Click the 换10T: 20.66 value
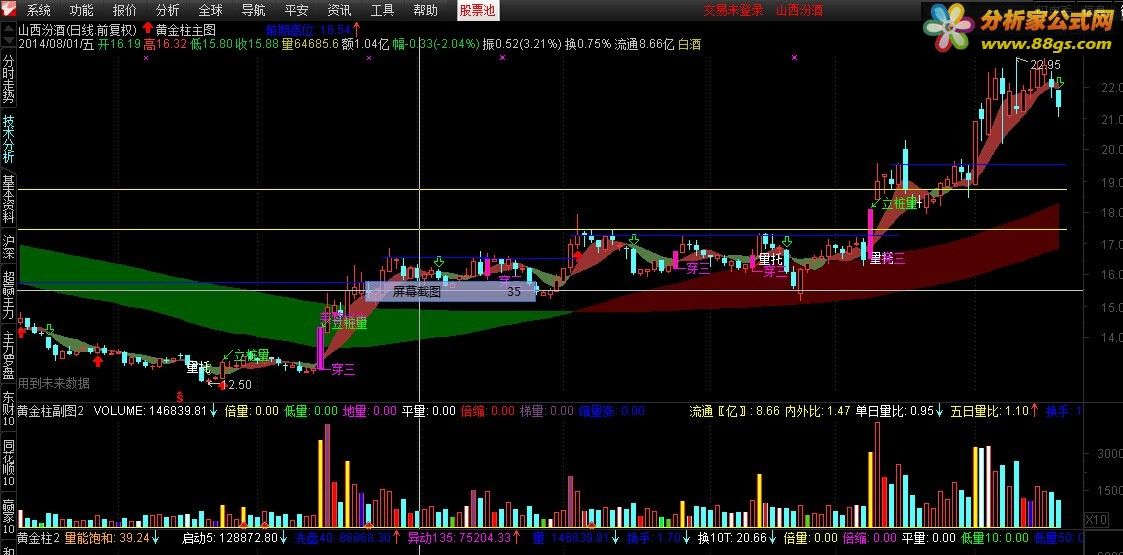This screenshot has width=1123, height=555. 732,538
